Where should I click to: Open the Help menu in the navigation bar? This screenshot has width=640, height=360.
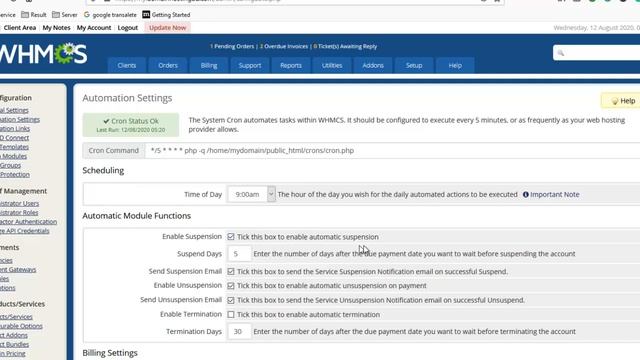pyautogui.click(x=455, y=65)
